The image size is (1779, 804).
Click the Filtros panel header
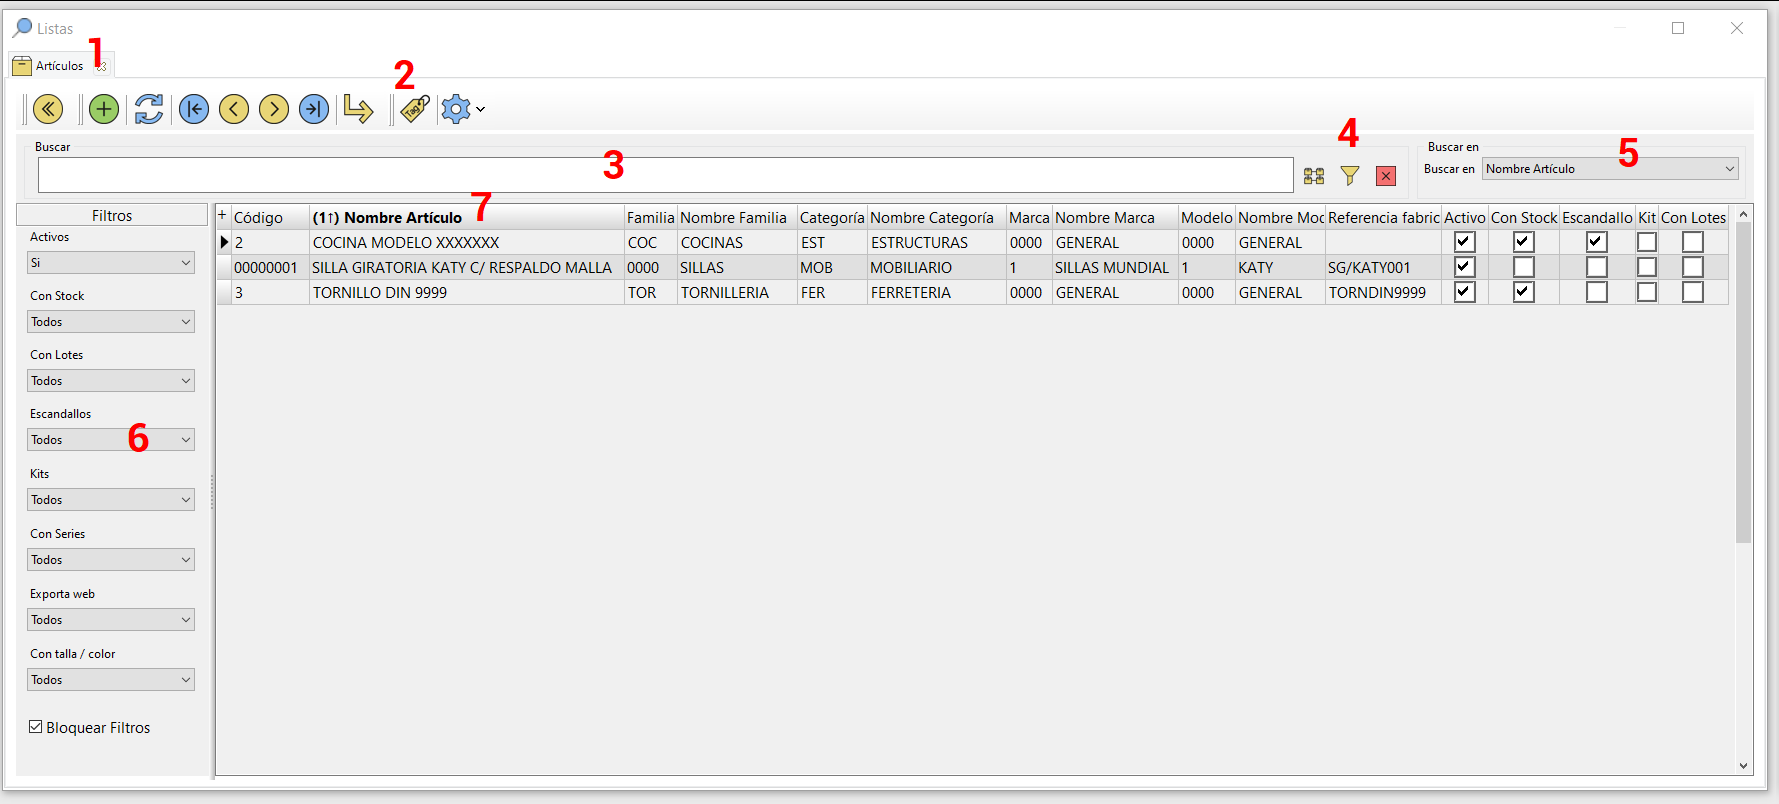(x=112, y=215)
